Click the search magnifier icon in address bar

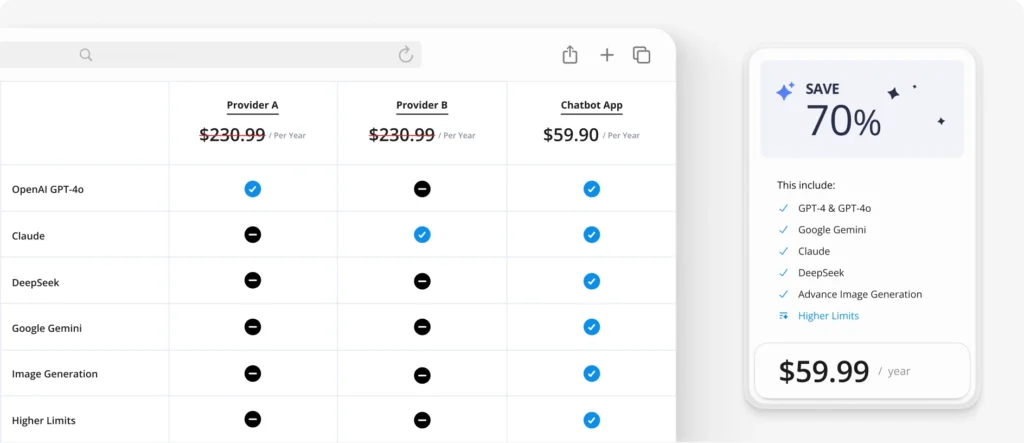click(86, 55)
